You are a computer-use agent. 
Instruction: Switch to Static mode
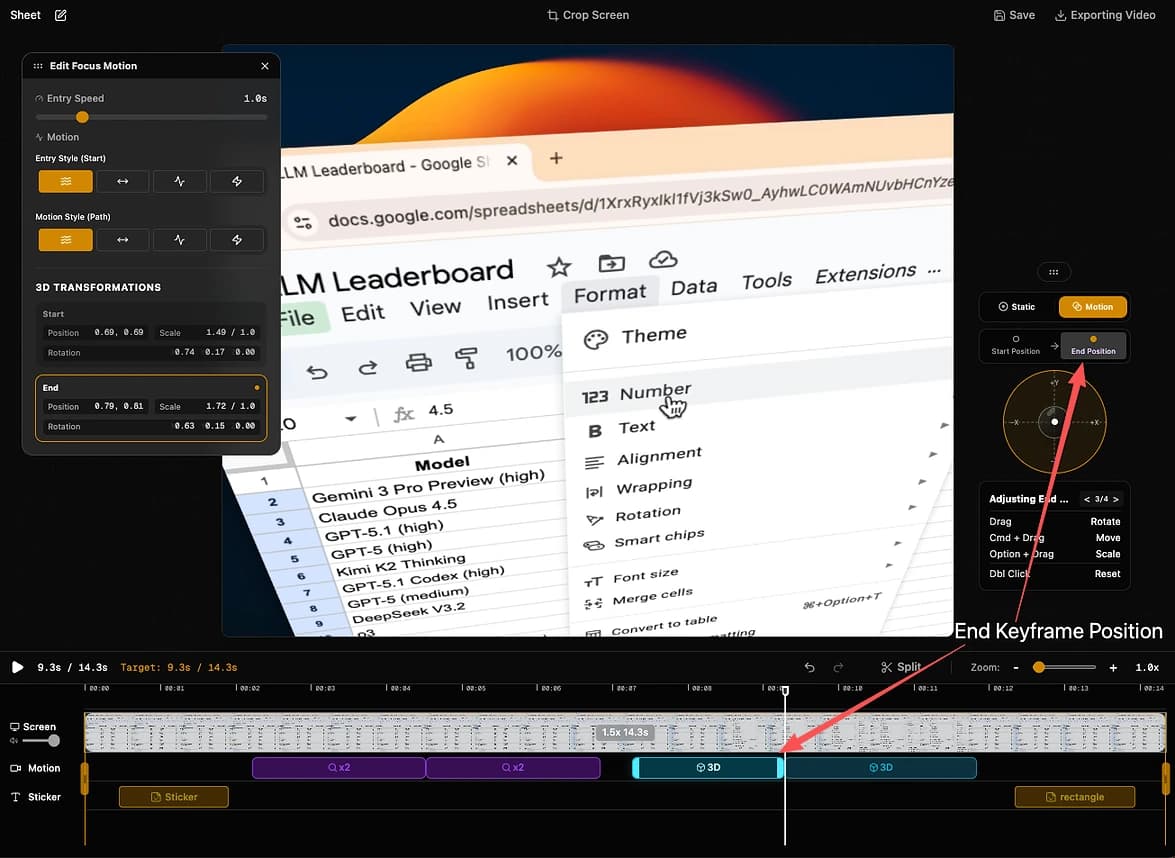coord(1017,307)
